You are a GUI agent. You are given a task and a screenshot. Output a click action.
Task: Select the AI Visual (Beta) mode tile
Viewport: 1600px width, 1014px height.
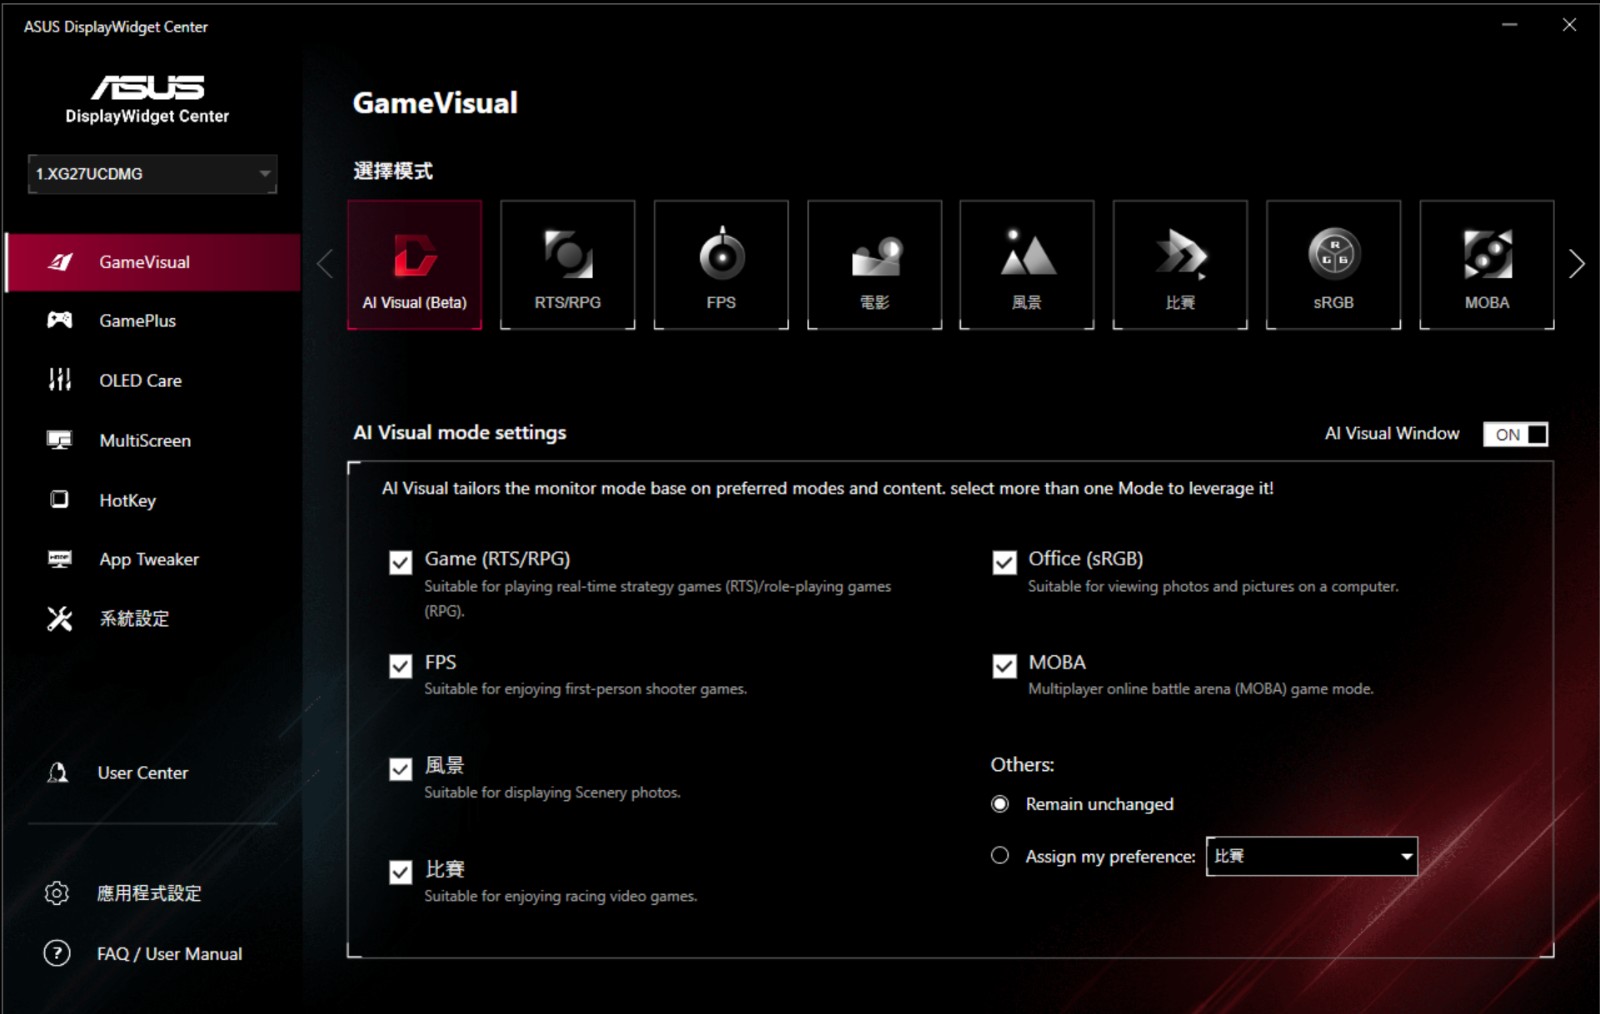point(414,265)
